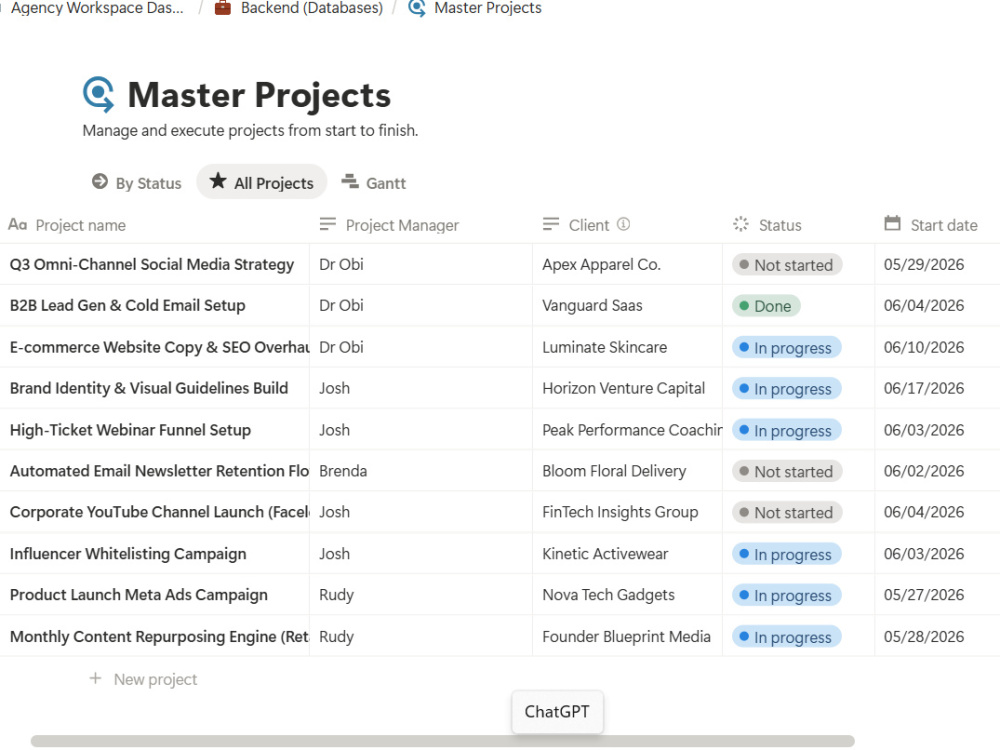
Task: Change status of Product Launch Meta Ads row
Action: click(x=786, y=595)
